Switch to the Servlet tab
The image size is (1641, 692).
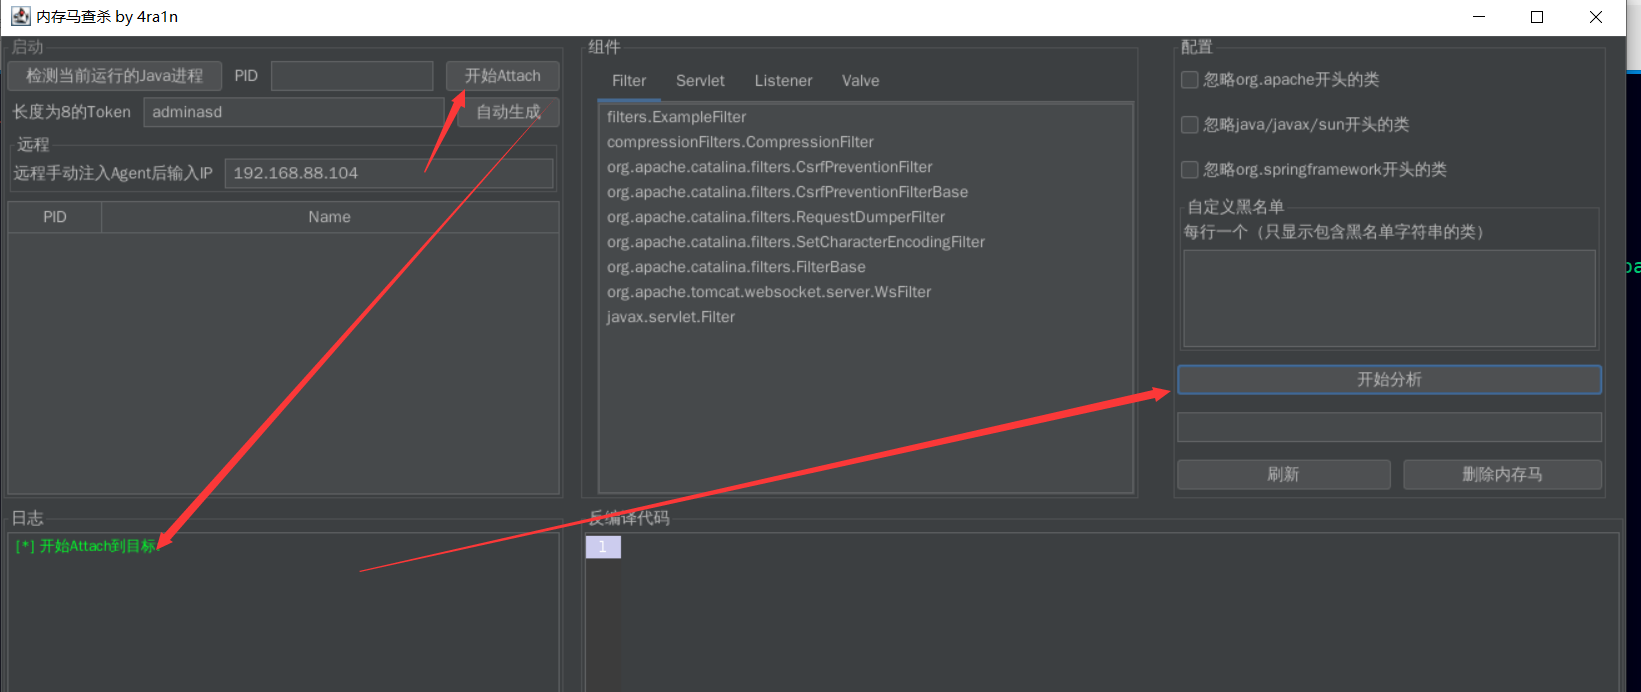click(700, 81)
